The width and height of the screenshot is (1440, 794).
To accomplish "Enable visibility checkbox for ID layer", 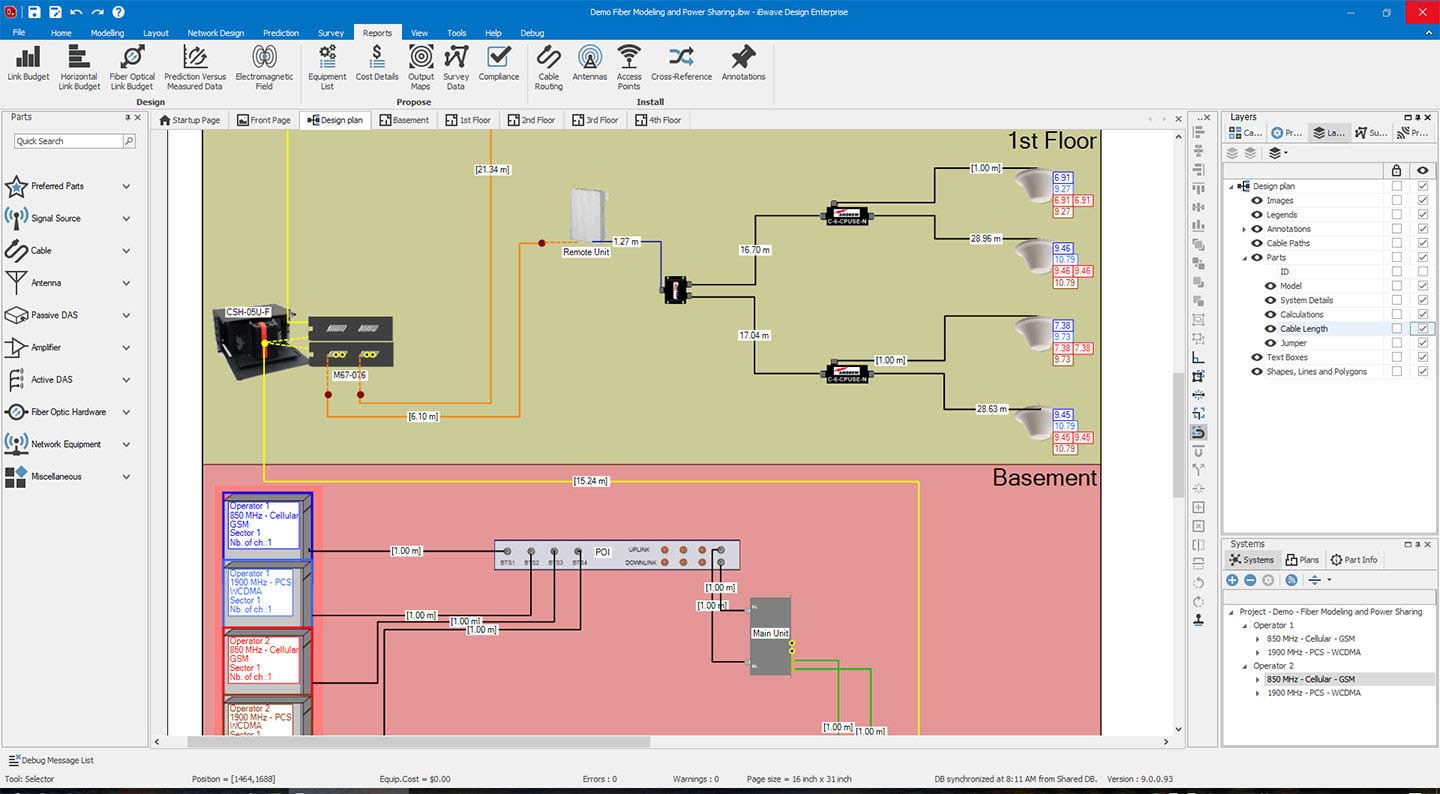I will coord(1423,271).
